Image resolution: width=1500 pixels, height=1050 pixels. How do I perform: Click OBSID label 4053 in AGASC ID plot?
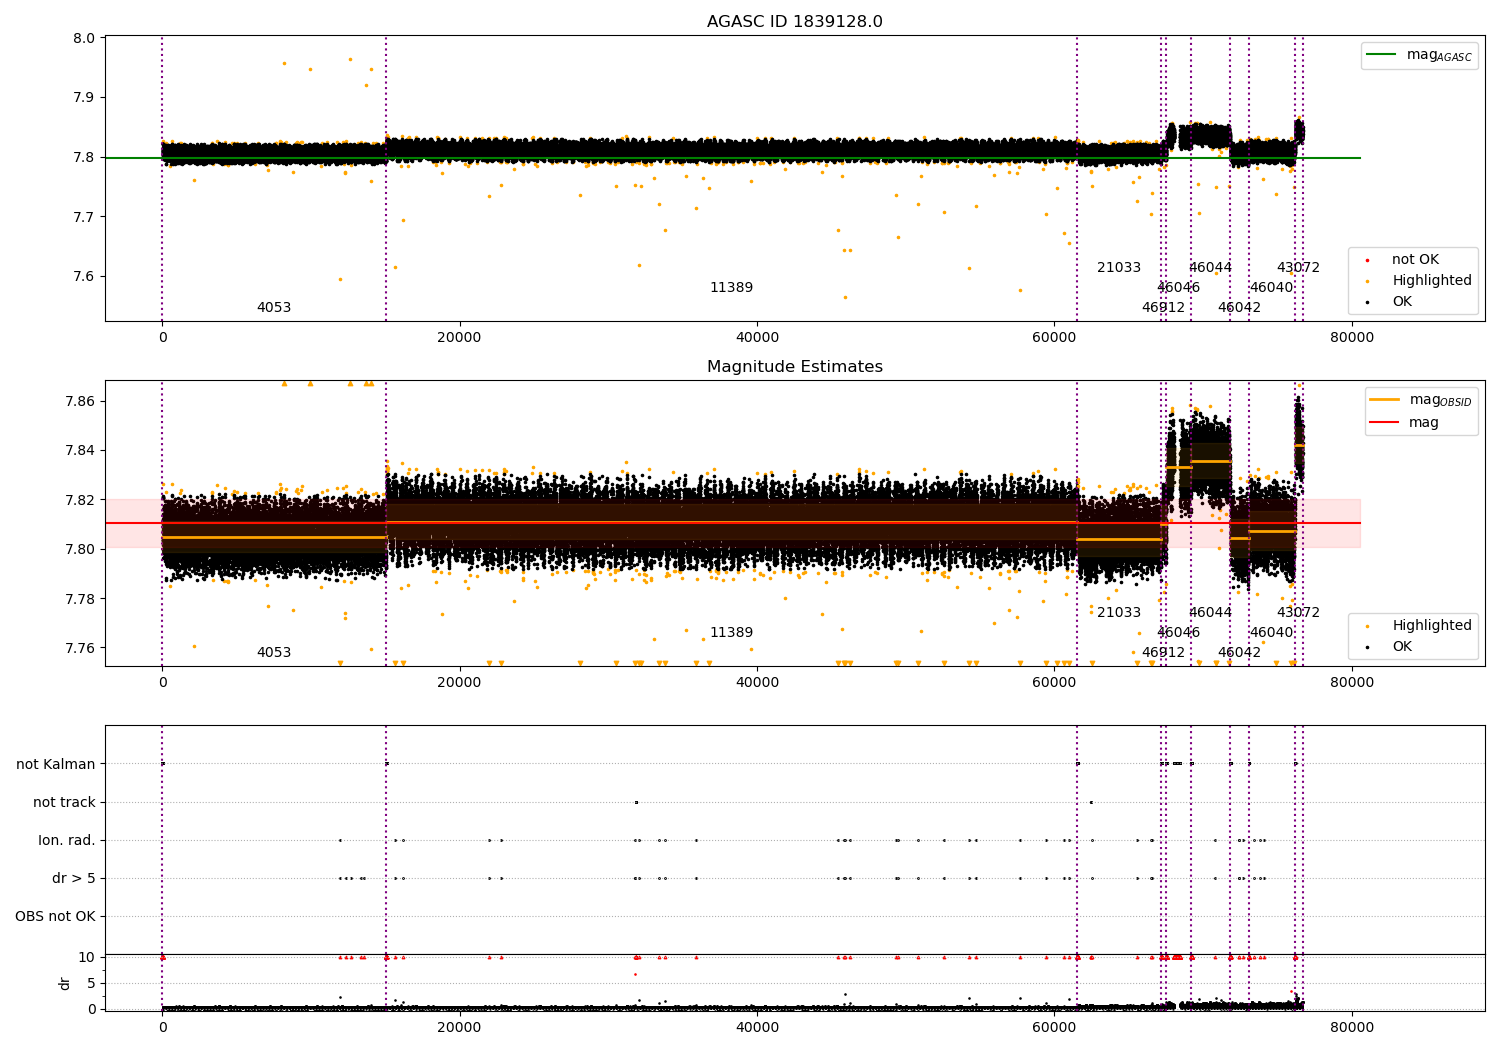click(x=274, y=308)
